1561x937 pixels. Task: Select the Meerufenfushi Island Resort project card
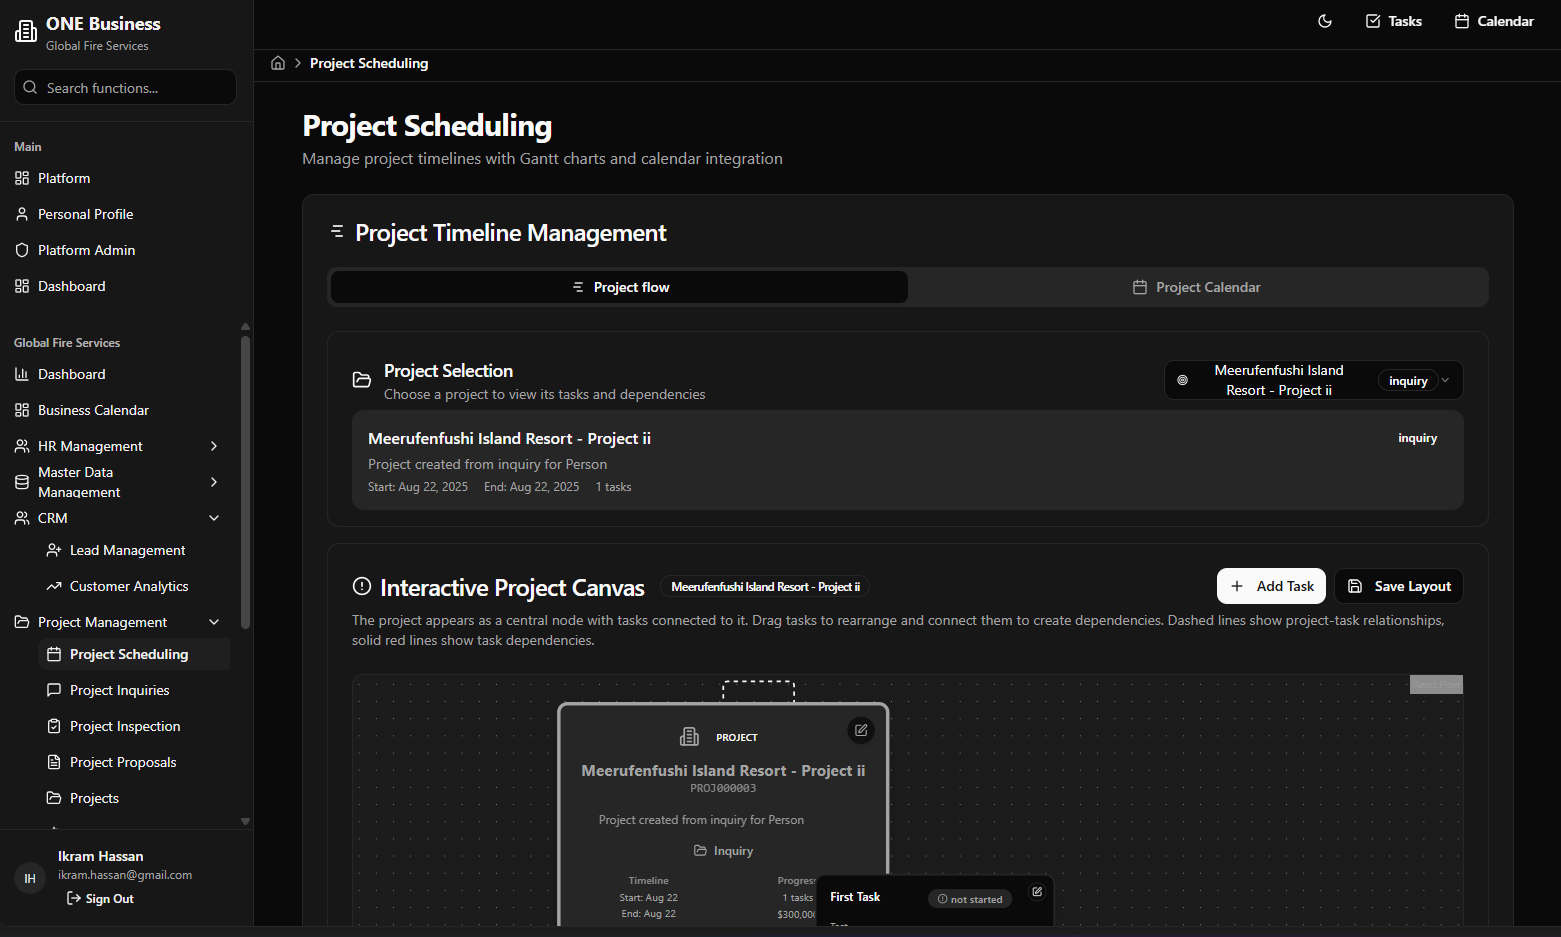(x=907, y=460)
